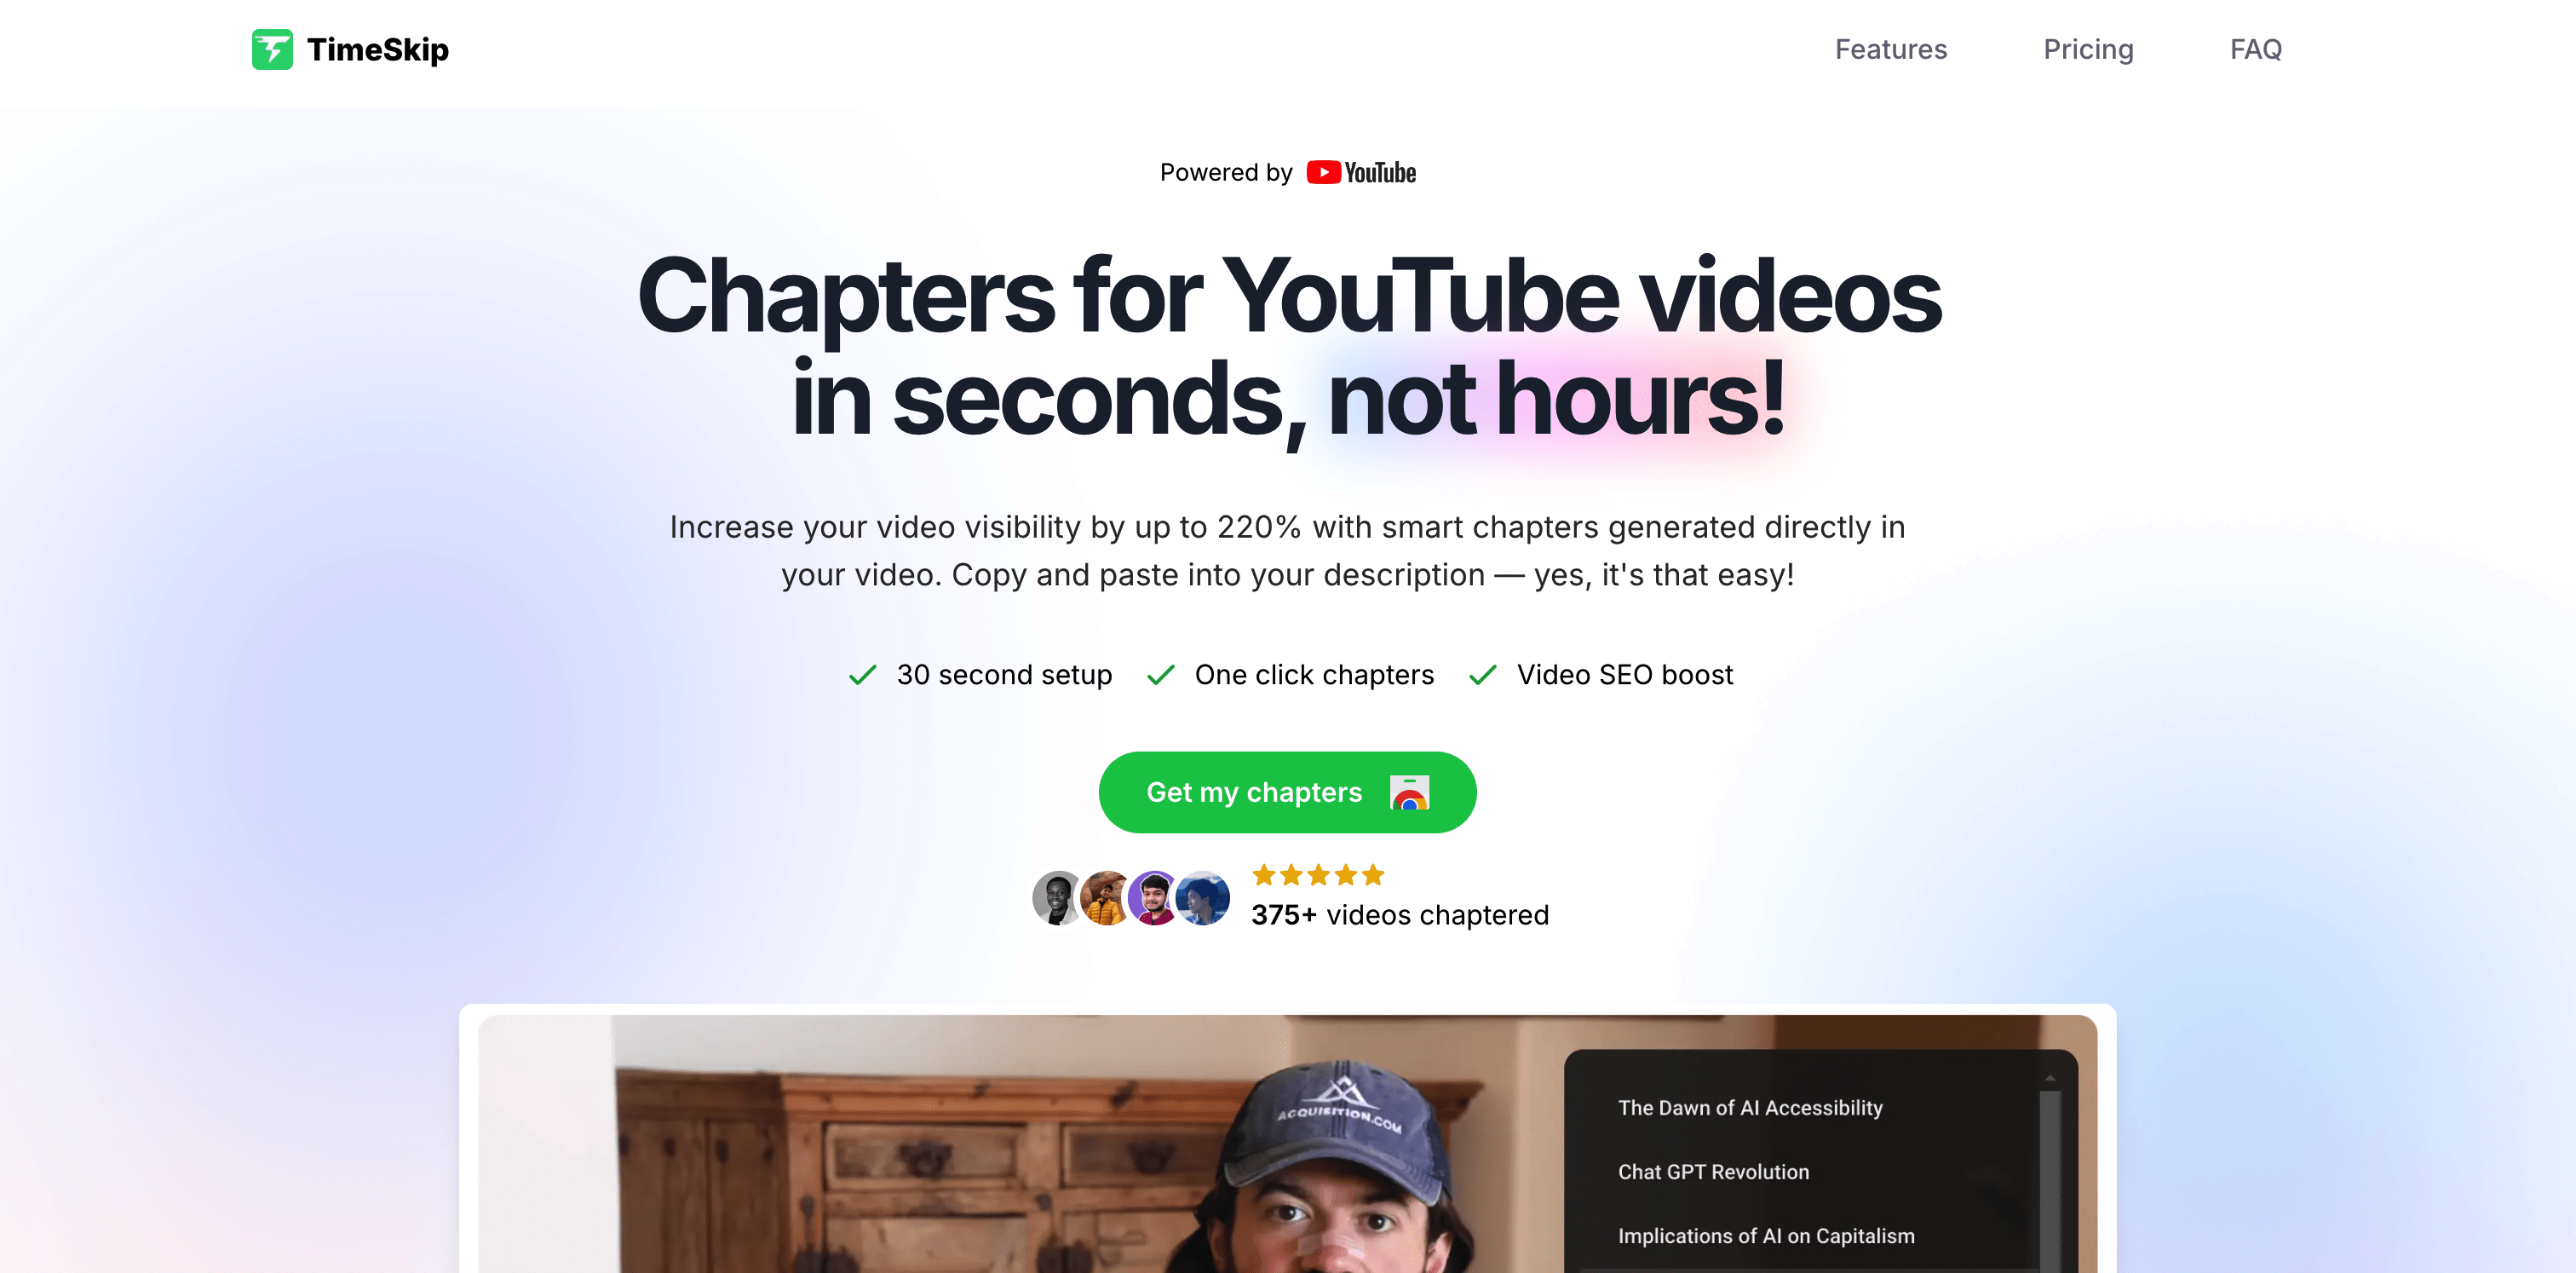This screenshot has width=2576, height=1273.
Task: Click the YouTube logo beside Powered by
Action: click(1361, 173)
